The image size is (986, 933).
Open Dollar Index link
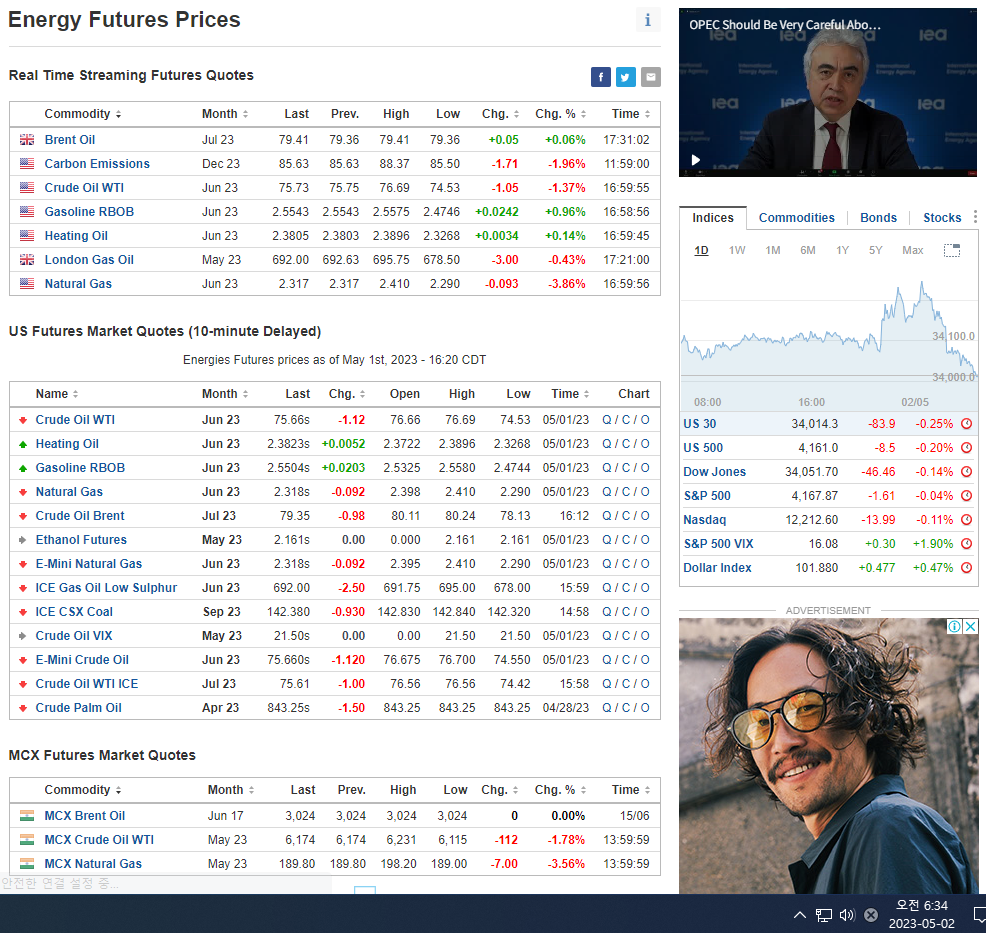(717, 568)
